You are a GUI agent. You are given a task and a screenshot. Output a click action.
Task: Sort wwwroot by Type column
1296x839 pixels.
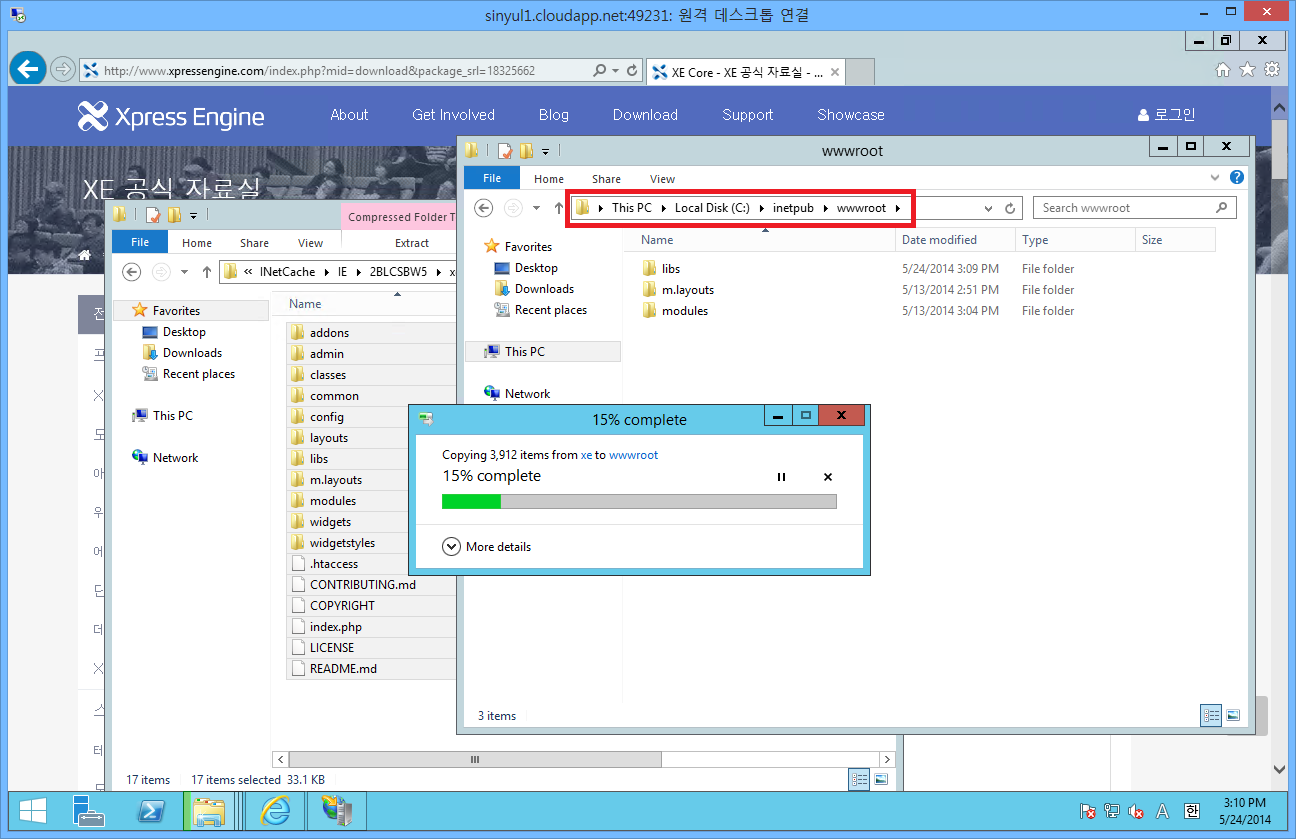[1075, 240]
